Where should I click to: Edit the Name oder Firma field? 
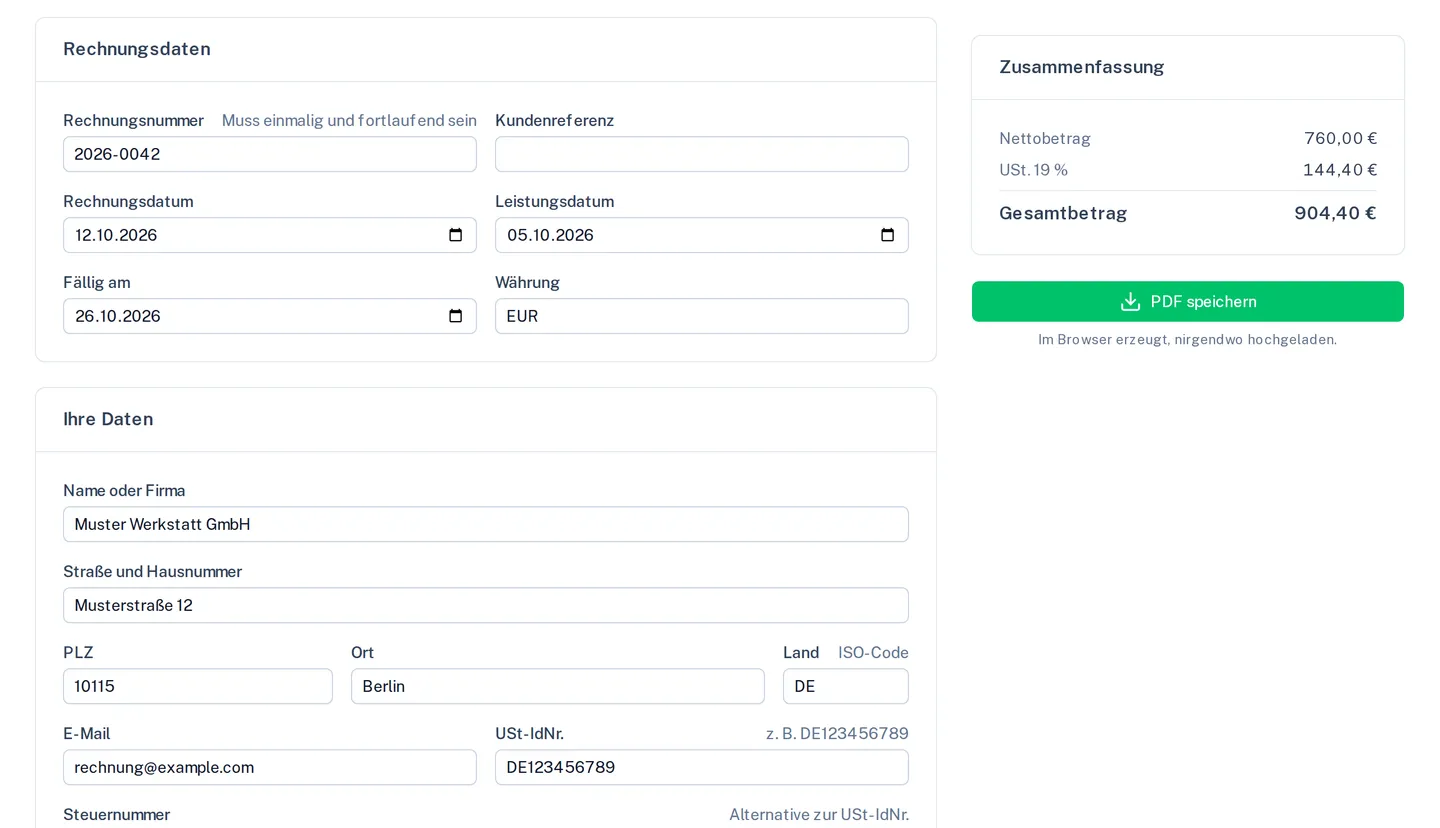pyautogui.click(x=486, y=524)
